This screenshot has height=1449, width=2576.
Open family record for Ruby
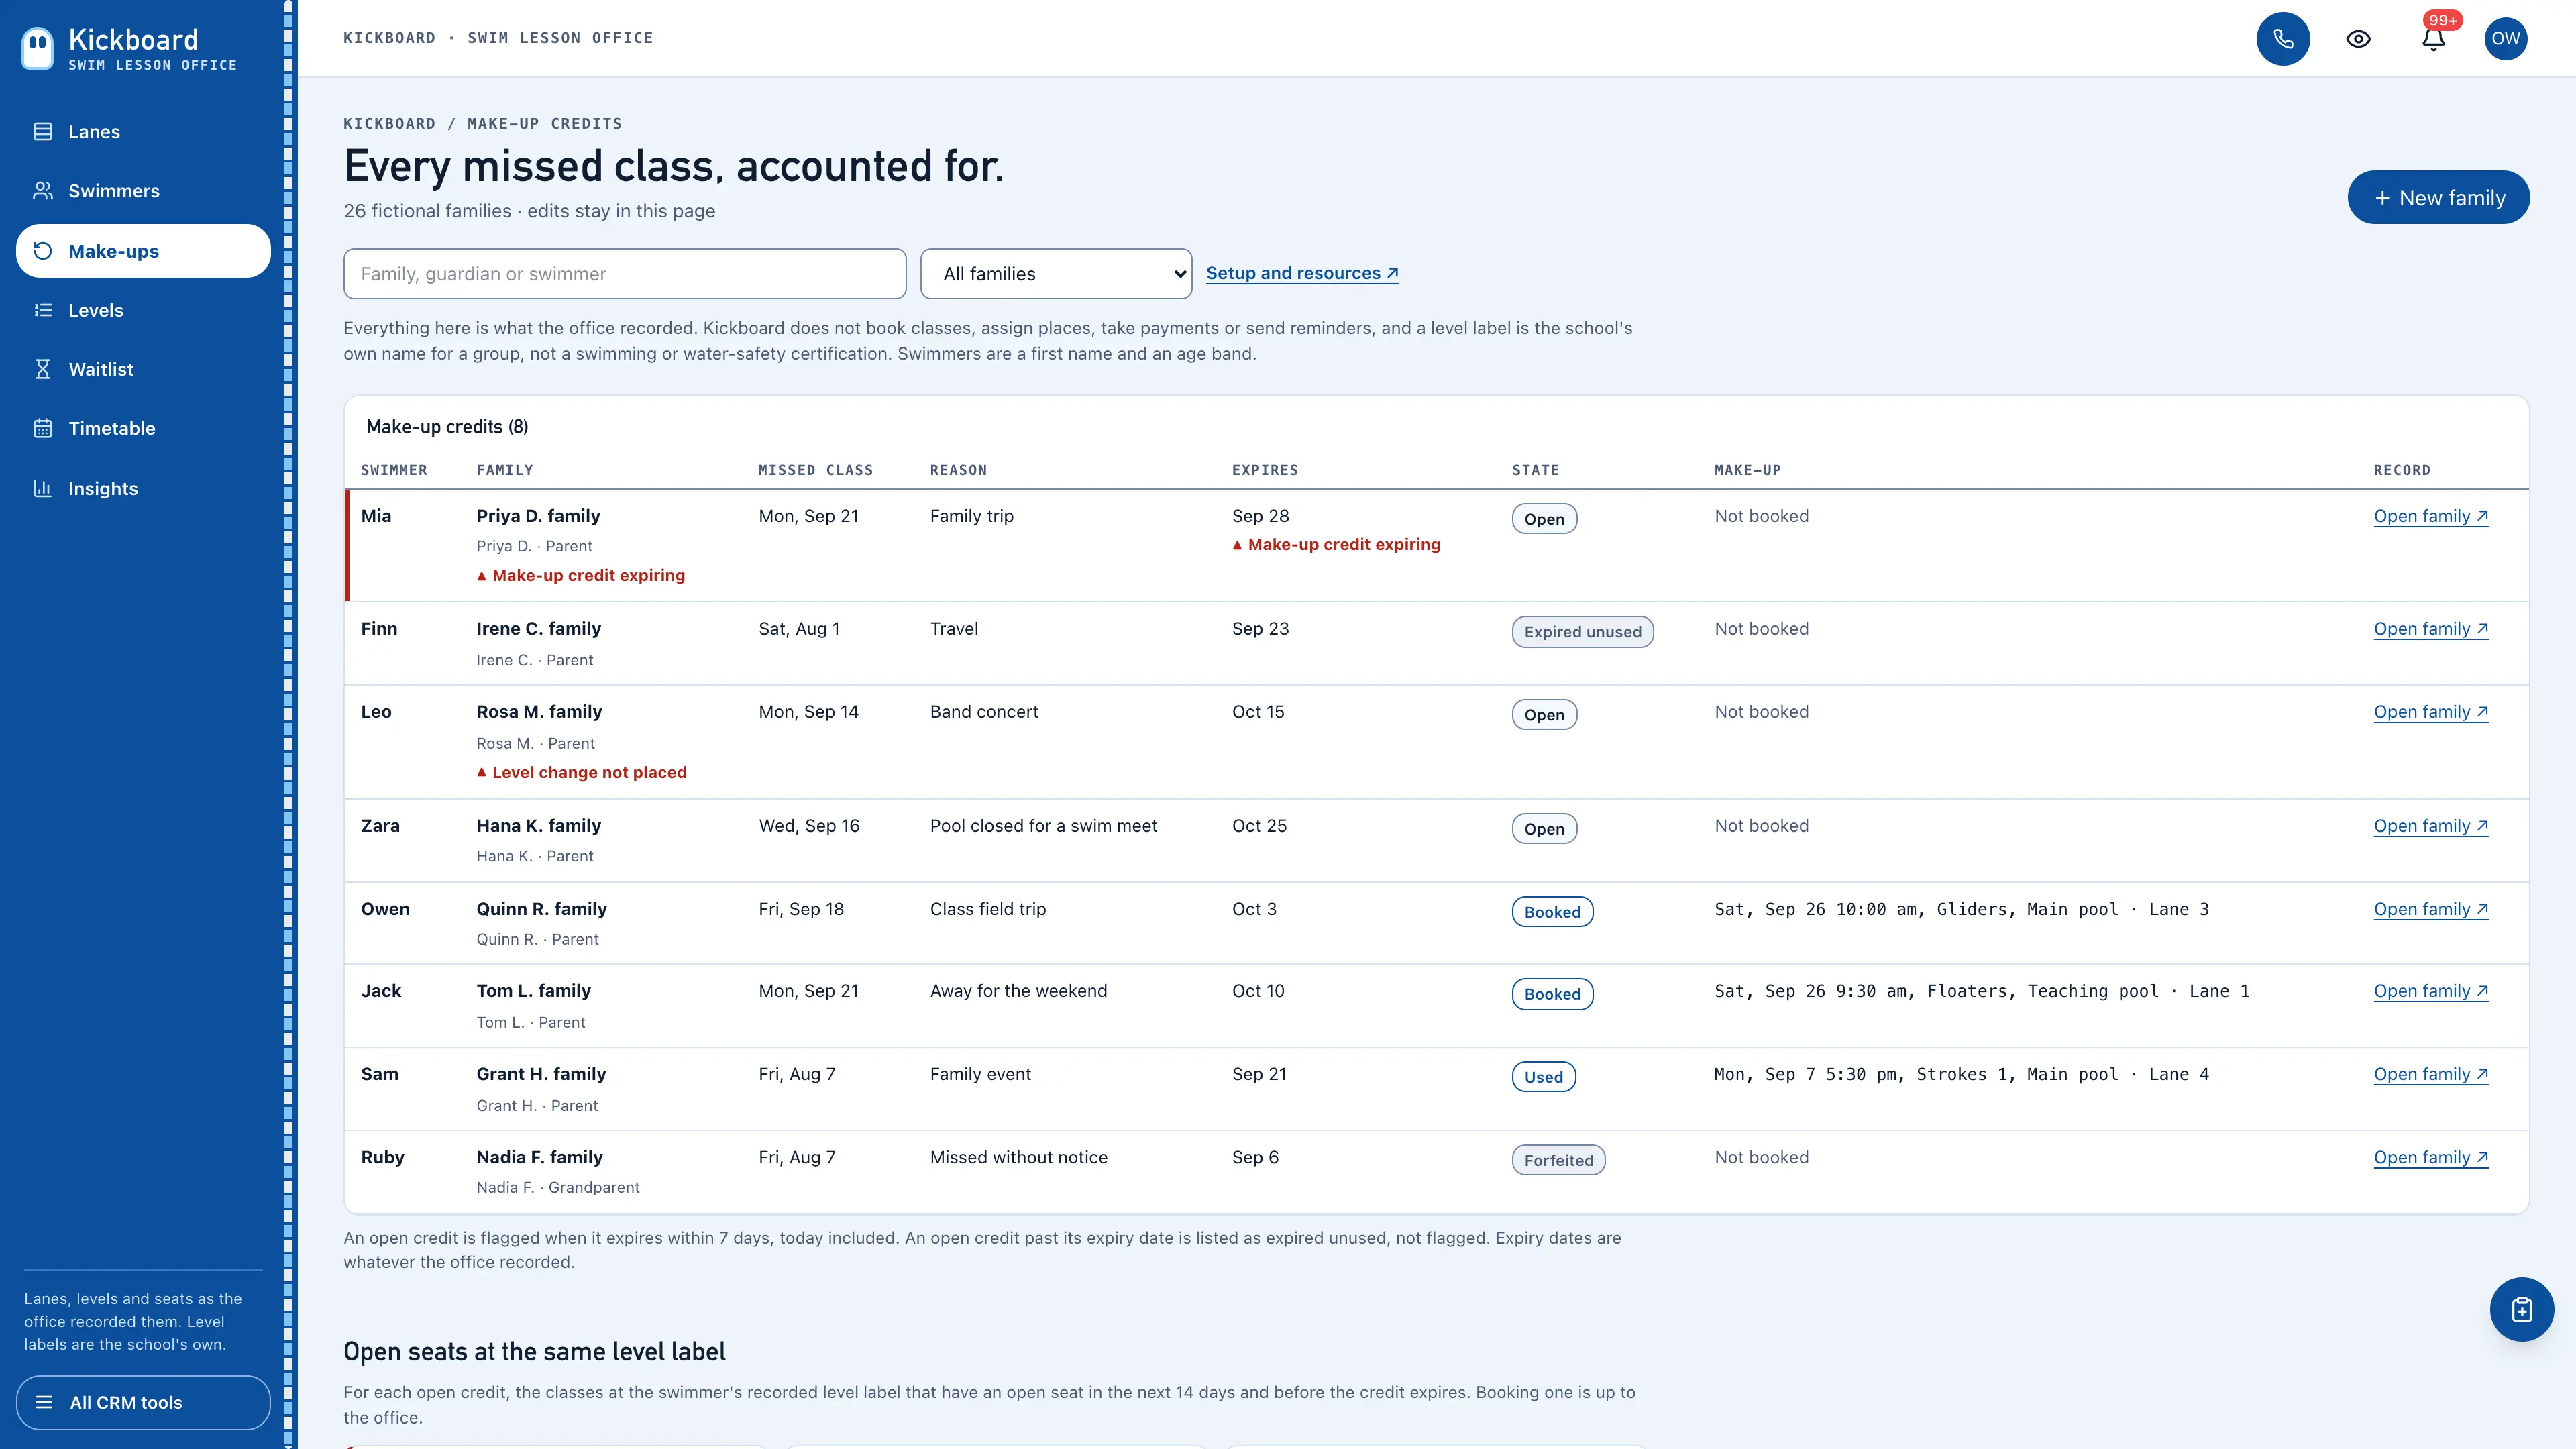(x=2431, y=1157)
